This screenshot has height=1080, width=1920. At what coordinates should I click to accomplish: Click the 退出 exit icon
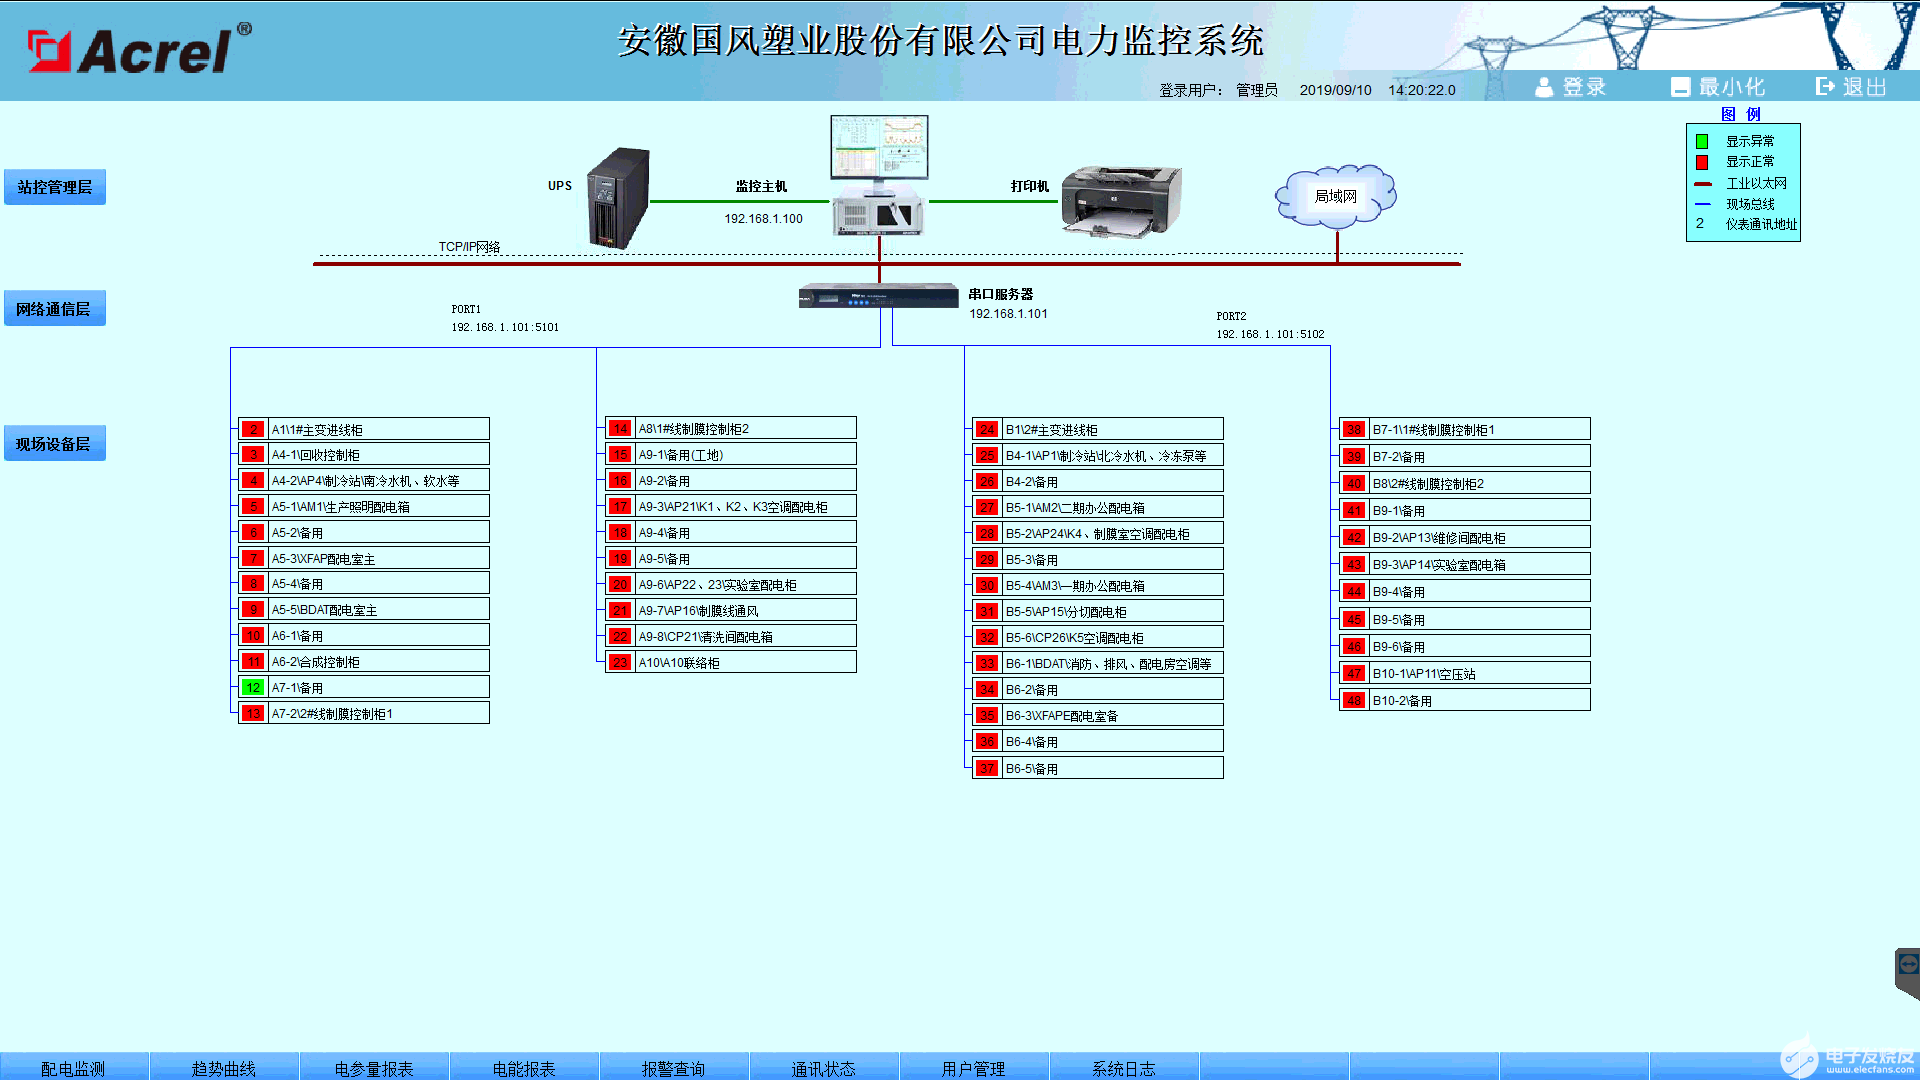(x=1824, y=86)
